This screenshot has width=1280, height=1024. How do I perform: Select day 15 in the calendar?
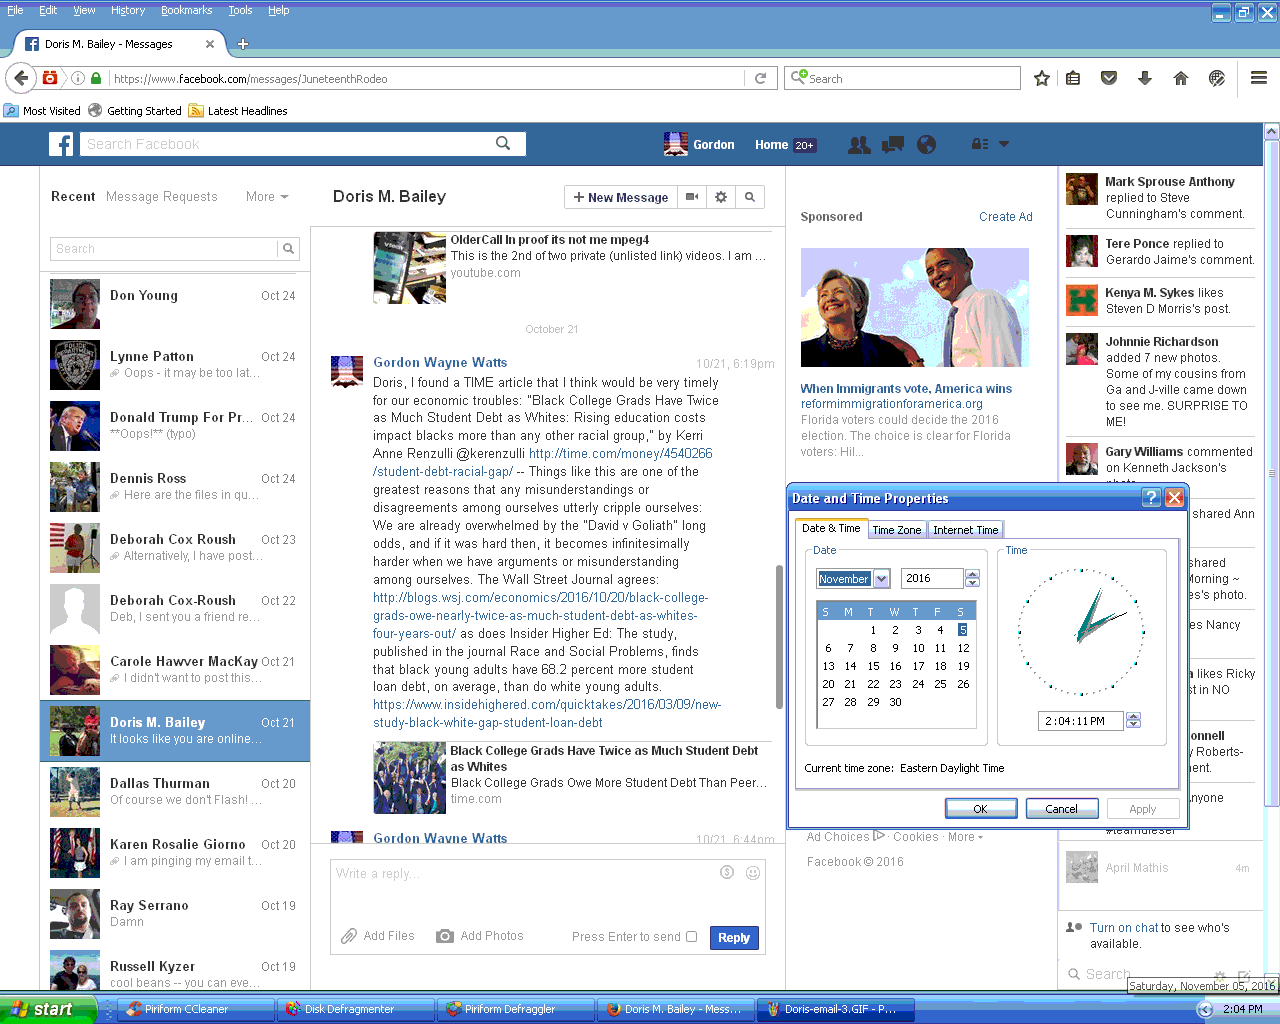tap(873, 666)
